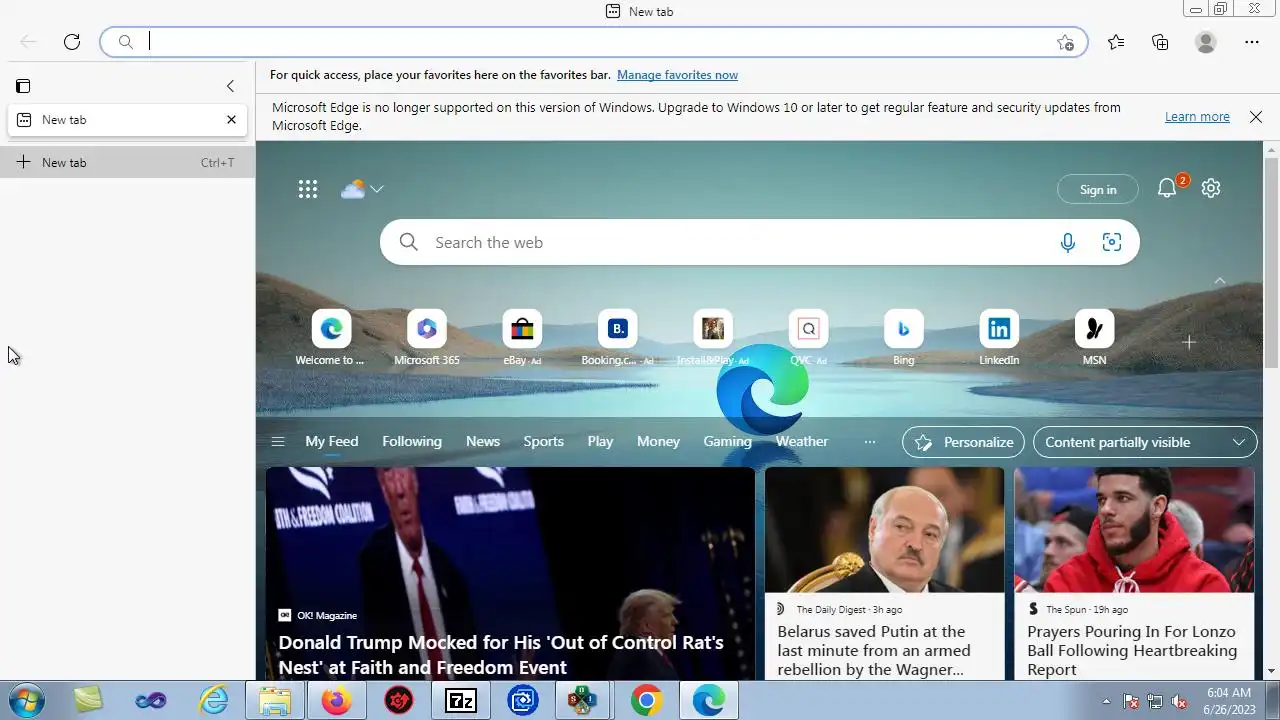Open the Favorites list icon
1280x720 pixels.
coord(1116,42)
